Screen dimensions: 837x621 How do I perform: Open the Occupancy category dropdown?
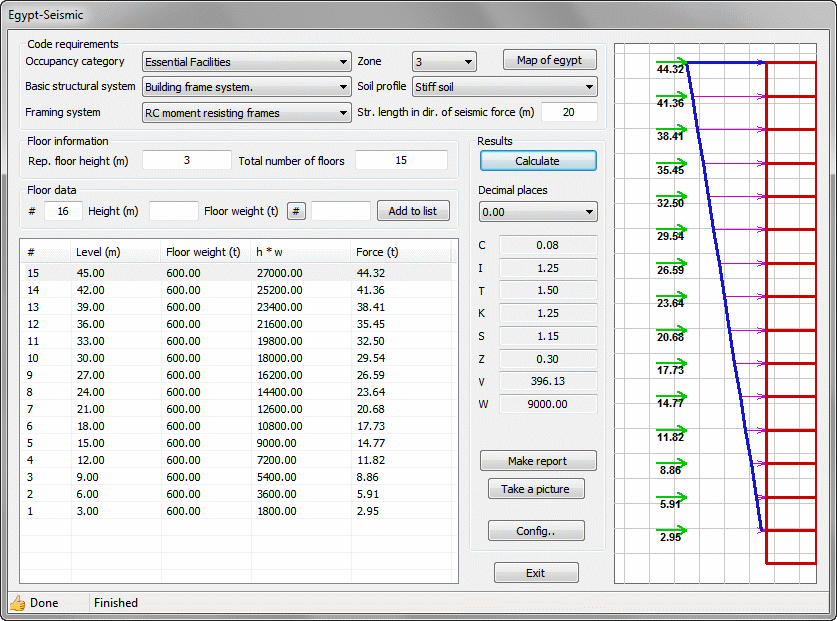coord(247,62)
